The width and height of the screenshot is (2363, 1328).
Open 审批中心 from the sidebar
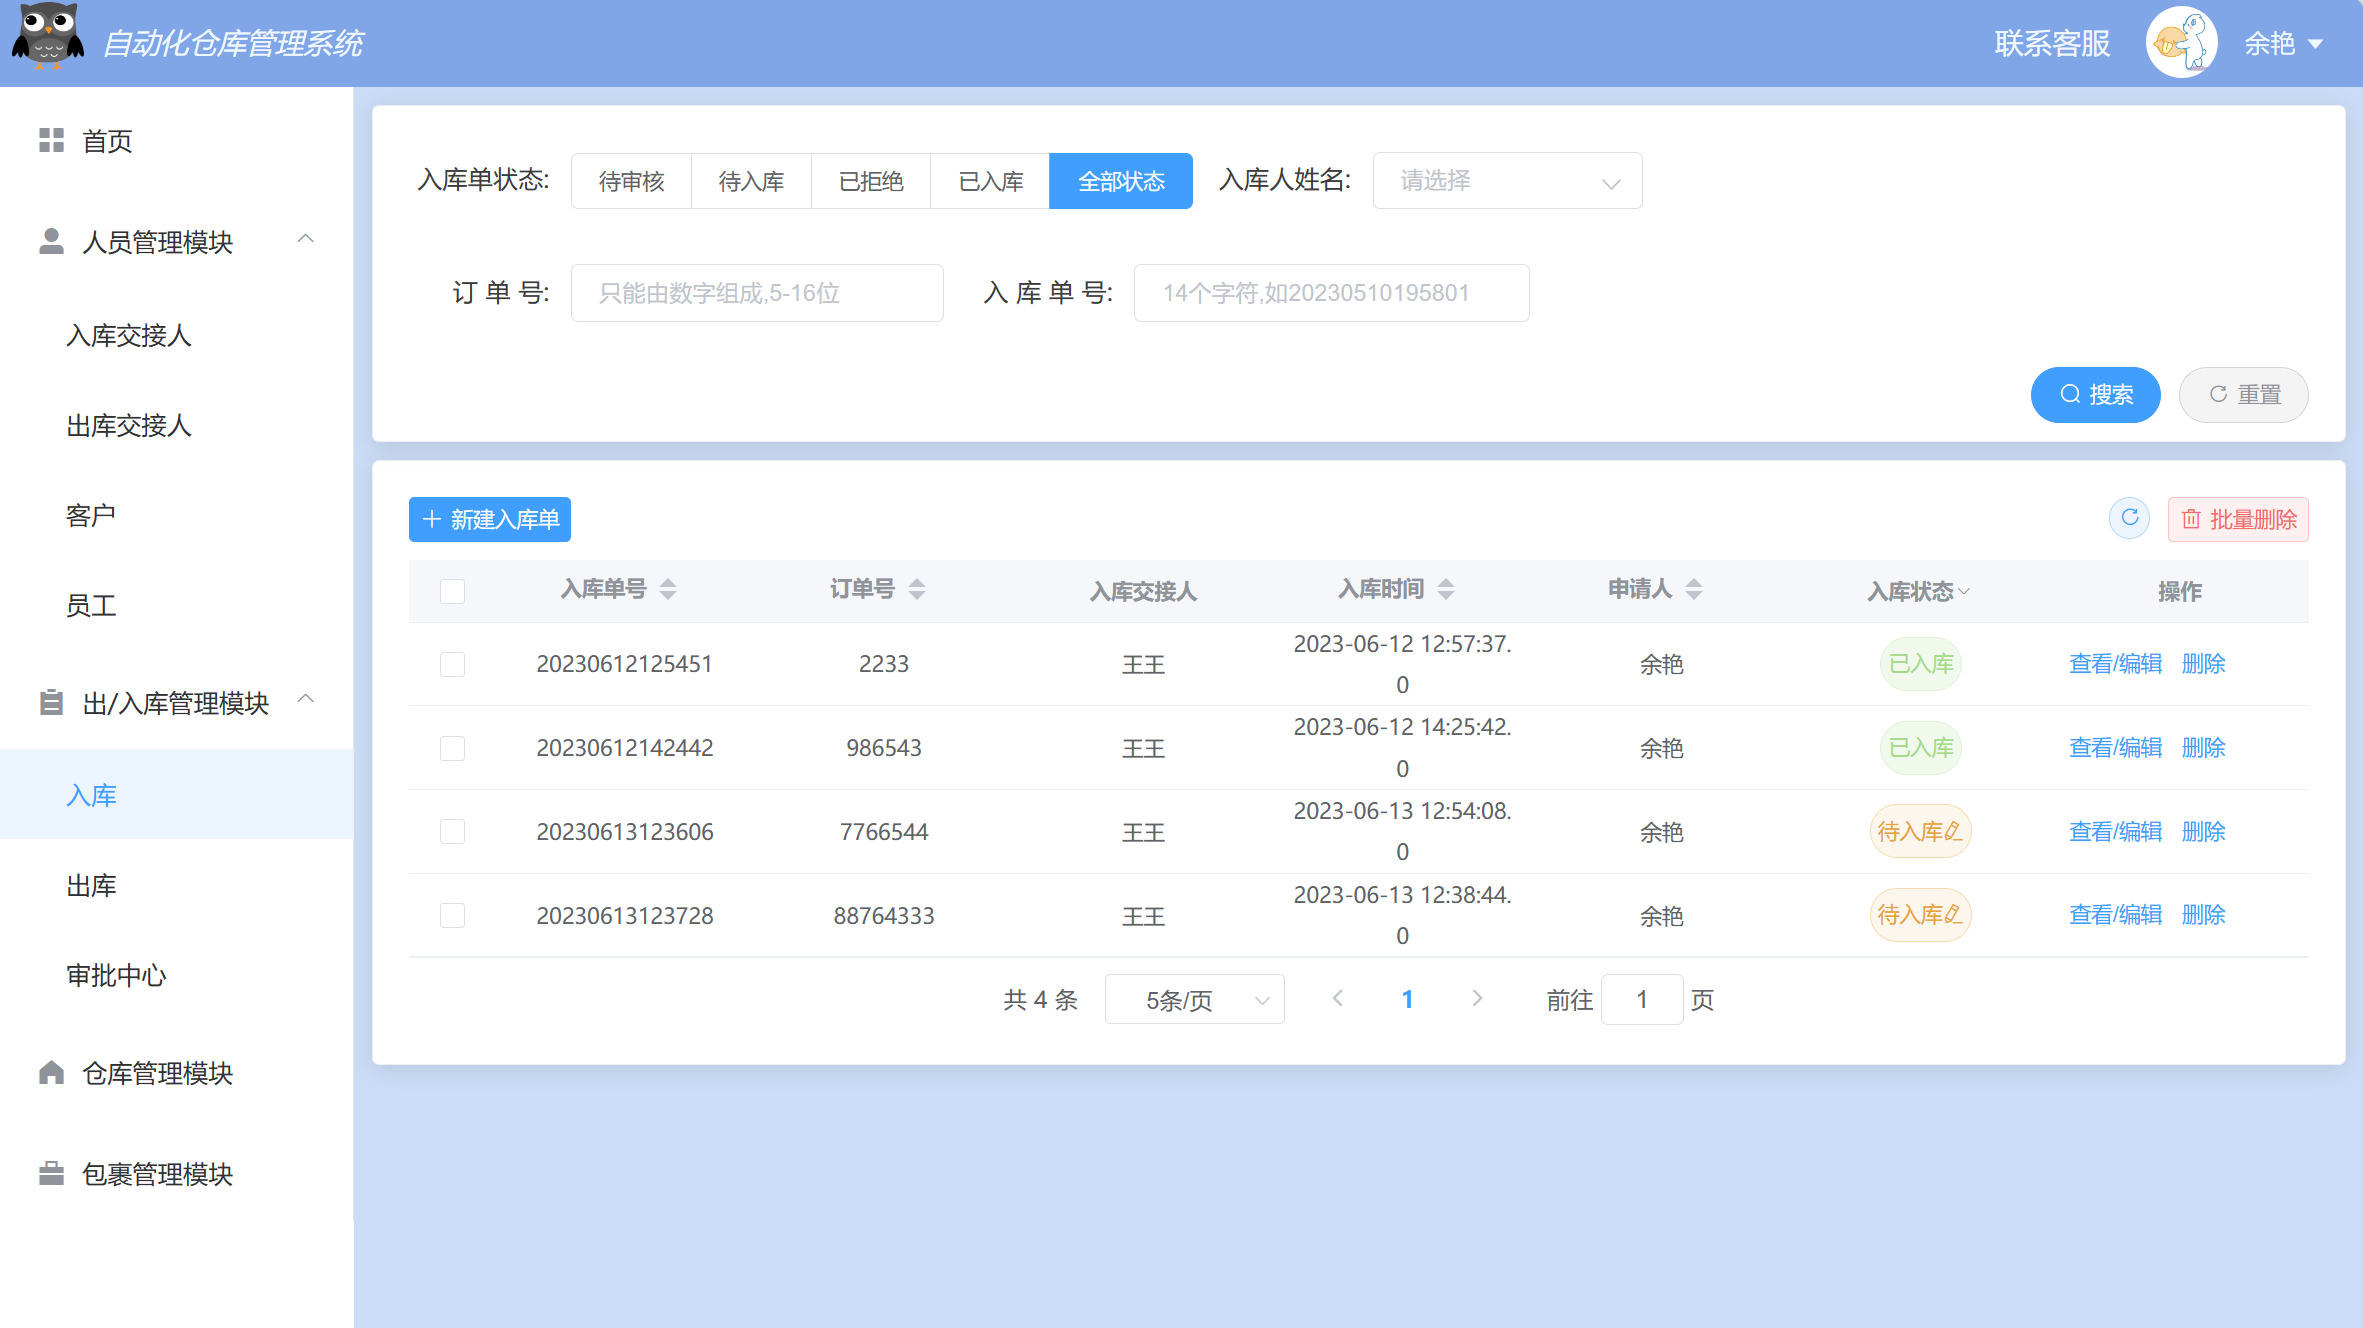pos(116,976)
